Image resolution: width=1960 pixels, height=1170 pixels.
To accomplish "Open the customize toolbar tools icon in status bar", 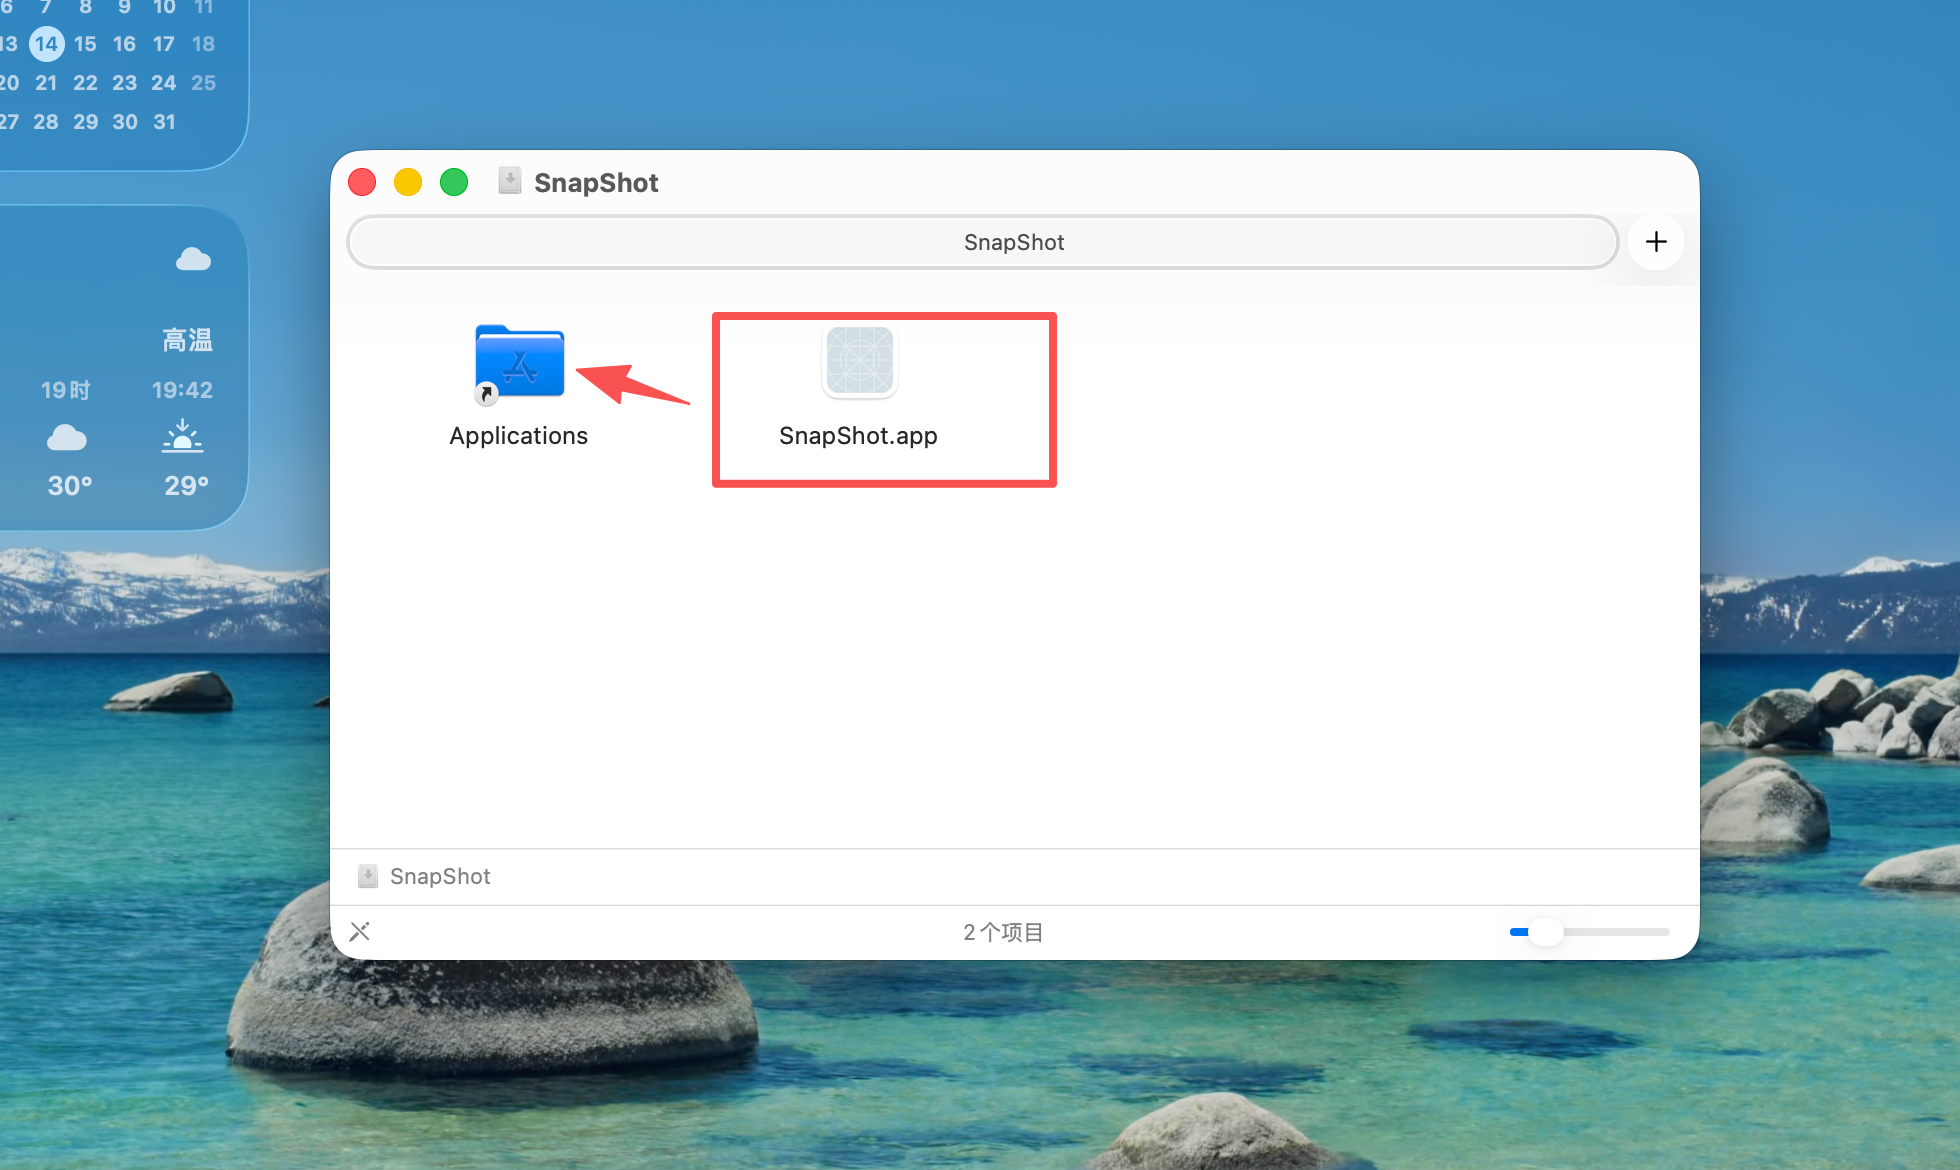I will point(360,932).
